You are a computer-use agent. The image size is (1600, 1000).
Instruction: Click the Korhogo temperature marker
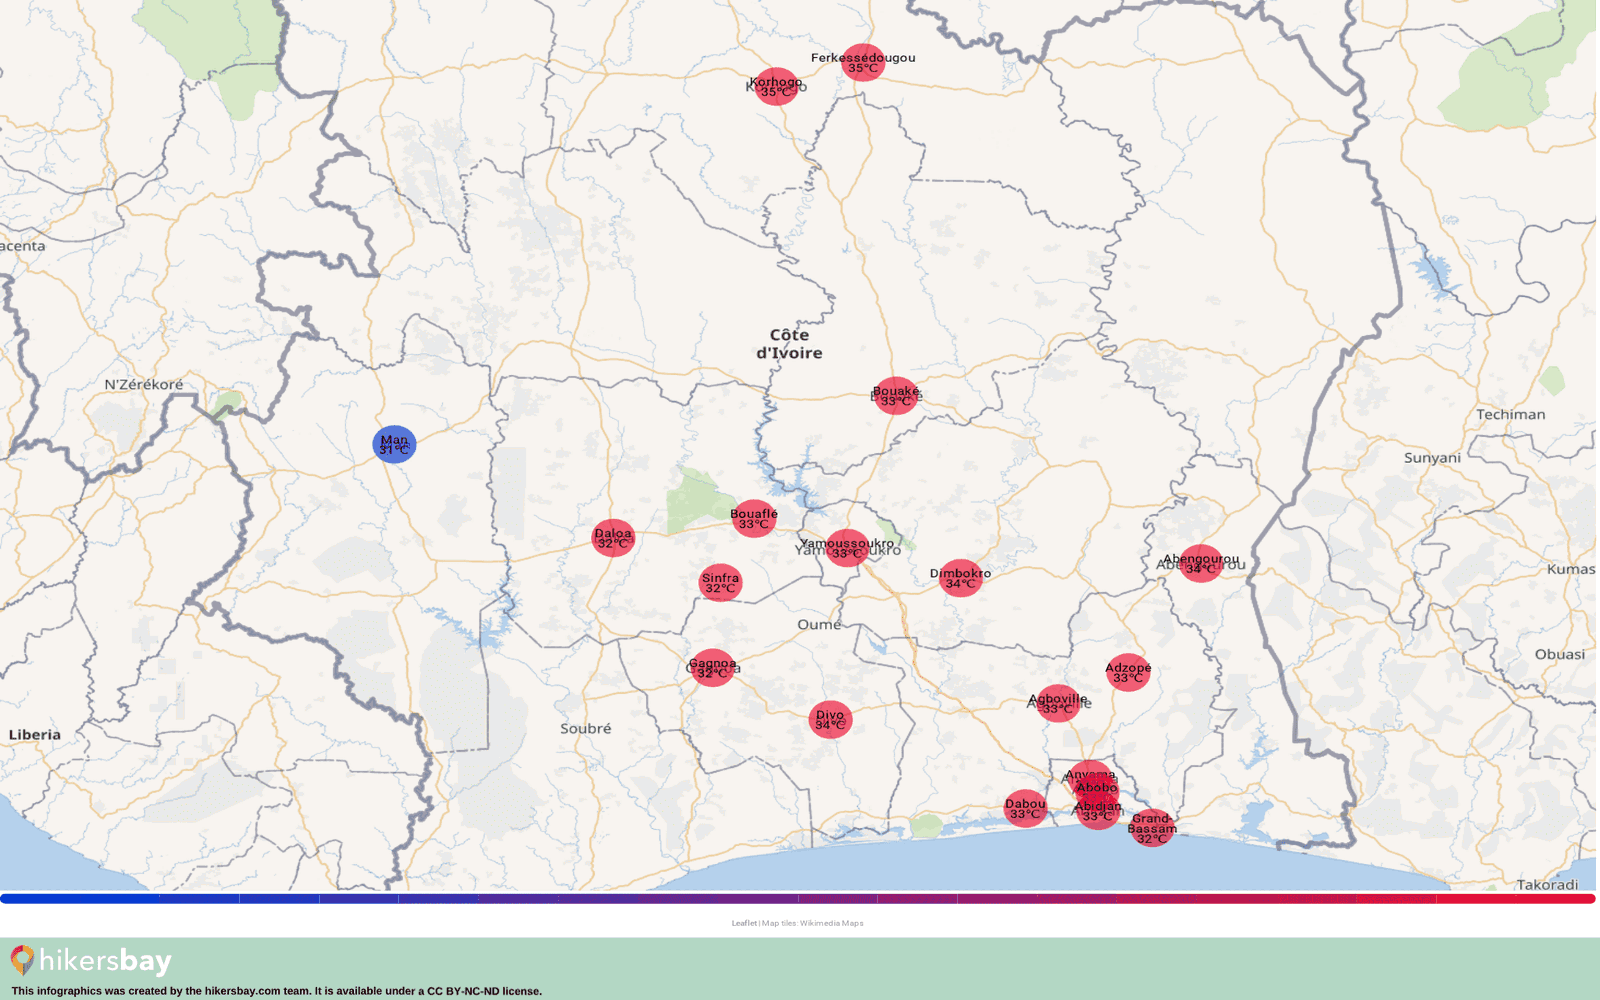776,87
